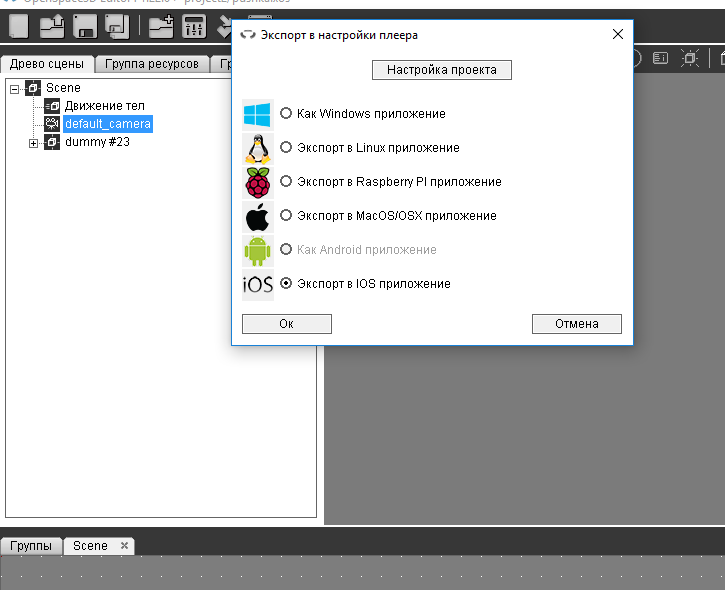This screenshot has width=725, height=590.
Task: Click the dummy #23 node icon
Action: [x=52, y=142]
